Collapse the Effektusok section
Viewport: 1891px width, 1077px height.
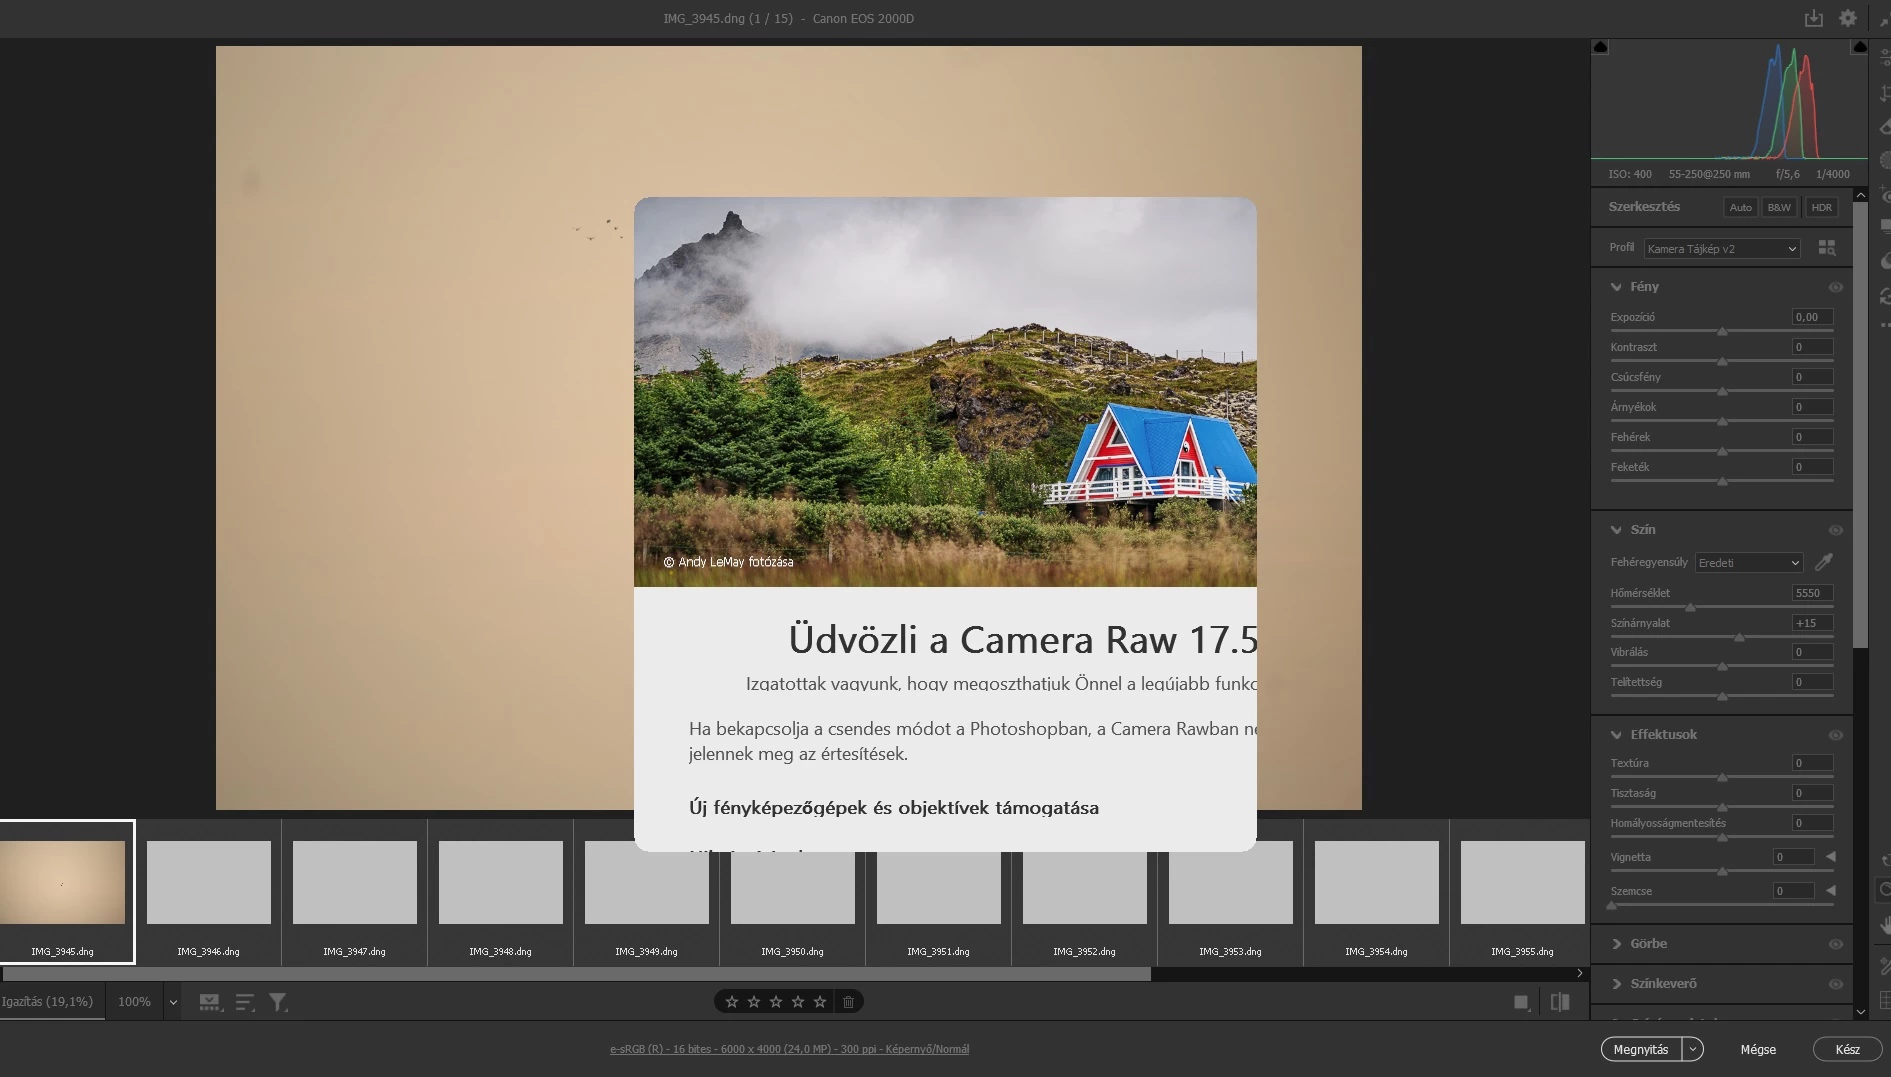pyautogui.click(x=1616, y=735)
